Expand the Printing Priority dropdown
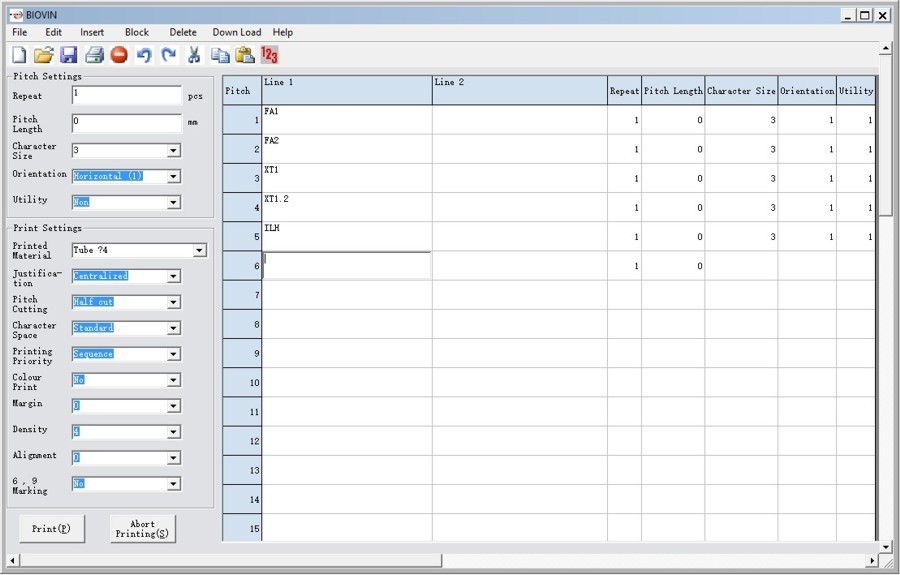900x575 pixels. click(x=173, y=355)
